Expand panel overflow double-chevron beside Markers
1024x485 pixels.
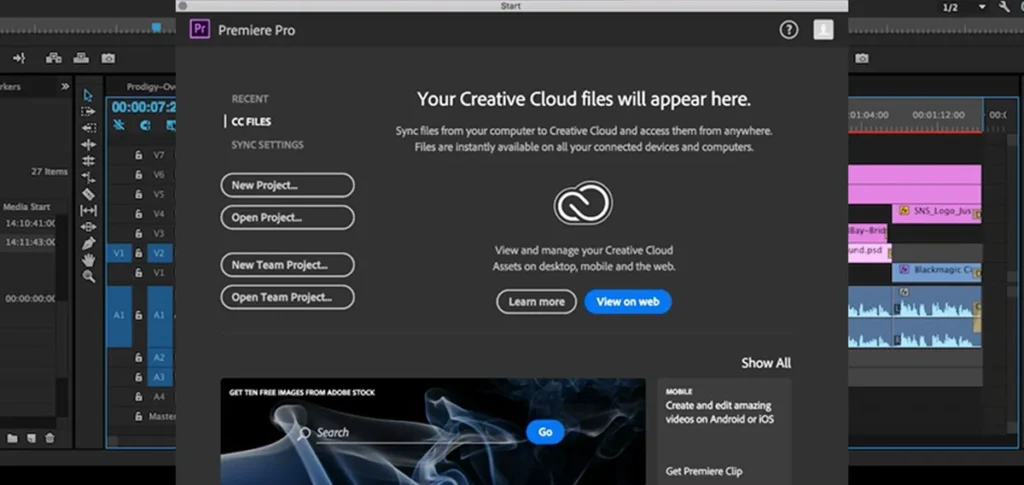pyautogui.click(x=65, y=86)
